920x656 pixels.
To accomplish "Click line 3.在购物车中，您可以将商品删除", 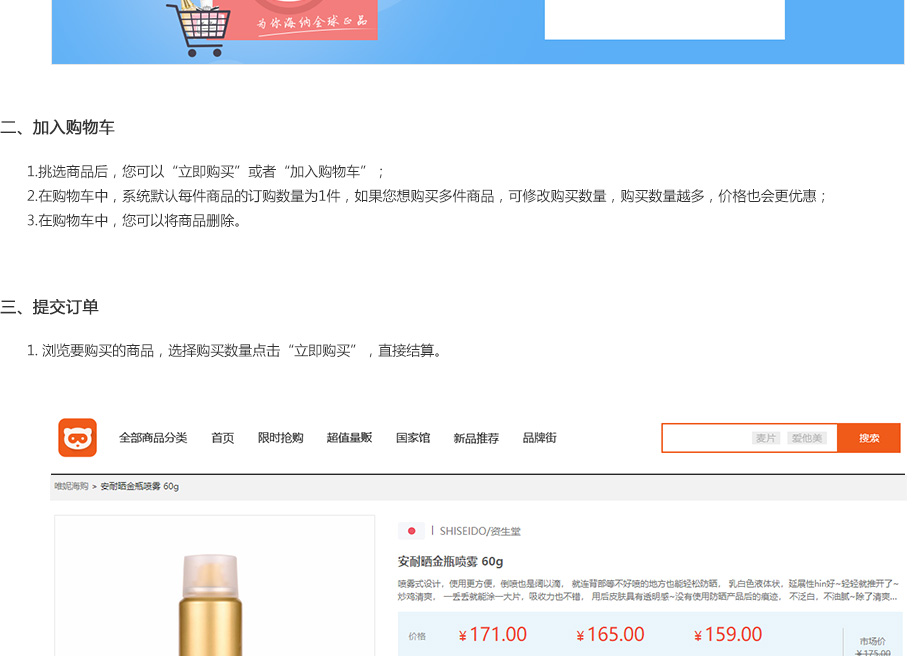I will tap(134, 221).
